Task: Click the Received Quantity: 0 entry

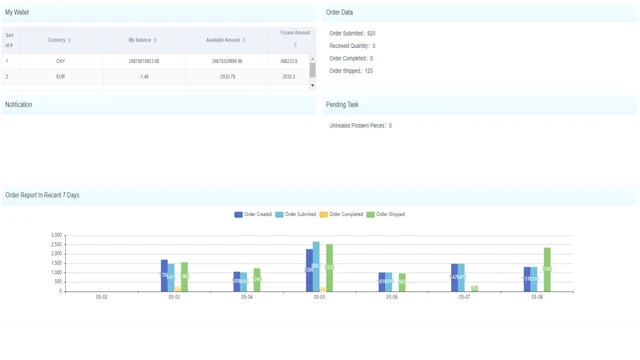Action: pos(352,46)
